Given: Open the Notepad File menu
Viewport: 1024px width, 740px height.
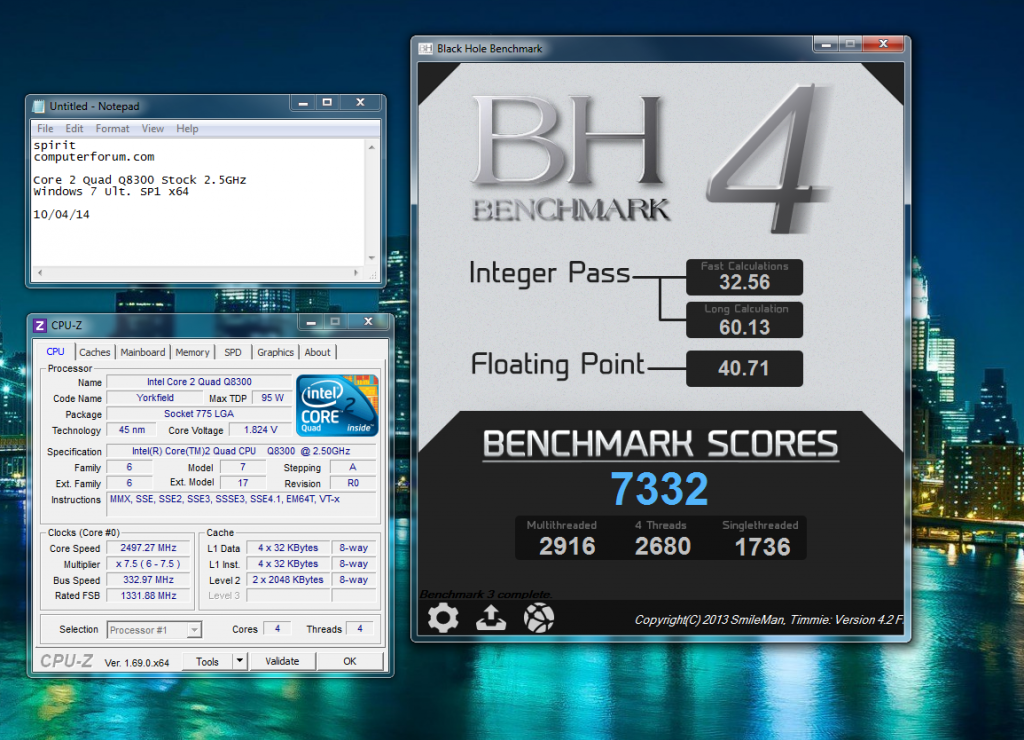Looking at the screenshot, I should coord(45,129).
